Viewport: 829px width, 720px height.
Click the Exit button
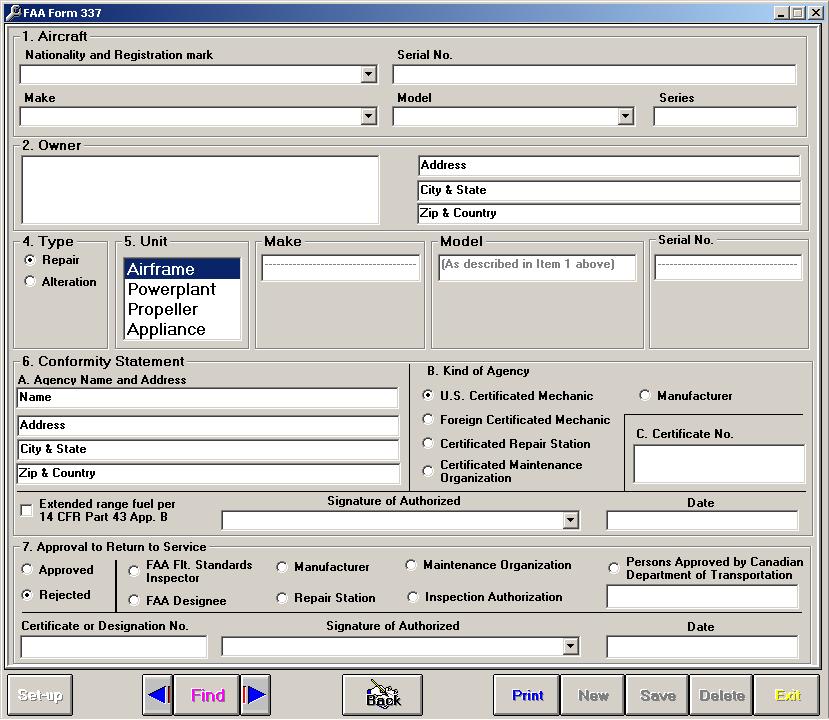(786, 695)
